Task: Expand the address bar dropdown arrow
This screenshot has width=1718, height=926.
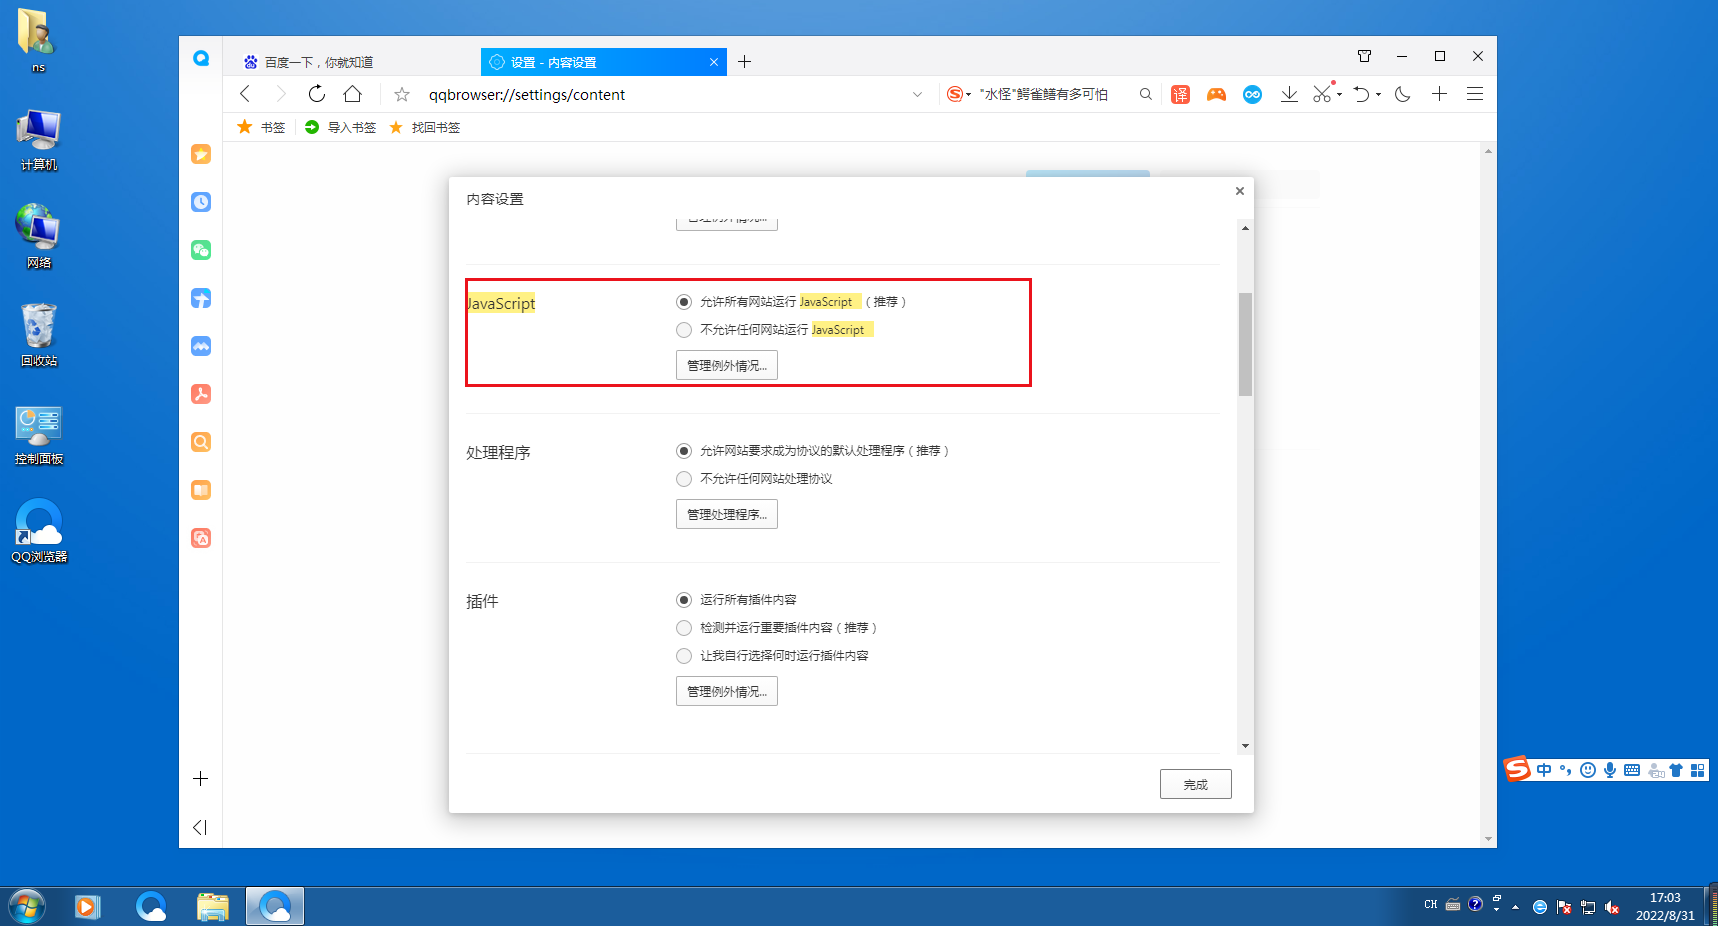Action: 917,95
